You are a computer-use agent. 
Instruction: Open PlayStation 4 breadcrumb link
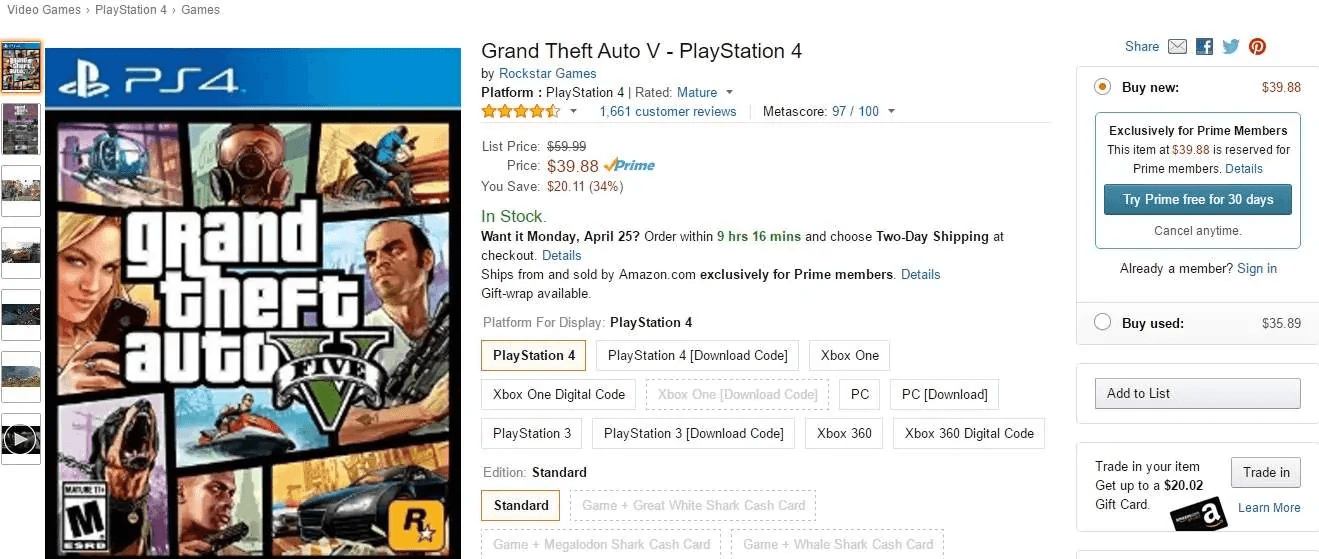pyautogui.click(x=131, y=10)
